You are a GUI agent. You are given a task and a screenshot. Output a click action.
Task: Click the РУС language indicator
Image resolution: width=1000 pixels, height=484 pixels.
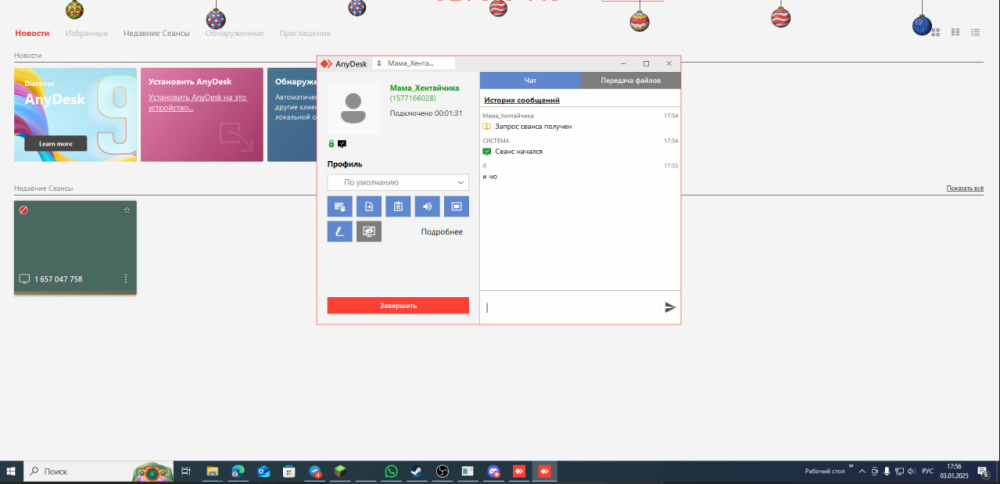[x=927, y=471]
